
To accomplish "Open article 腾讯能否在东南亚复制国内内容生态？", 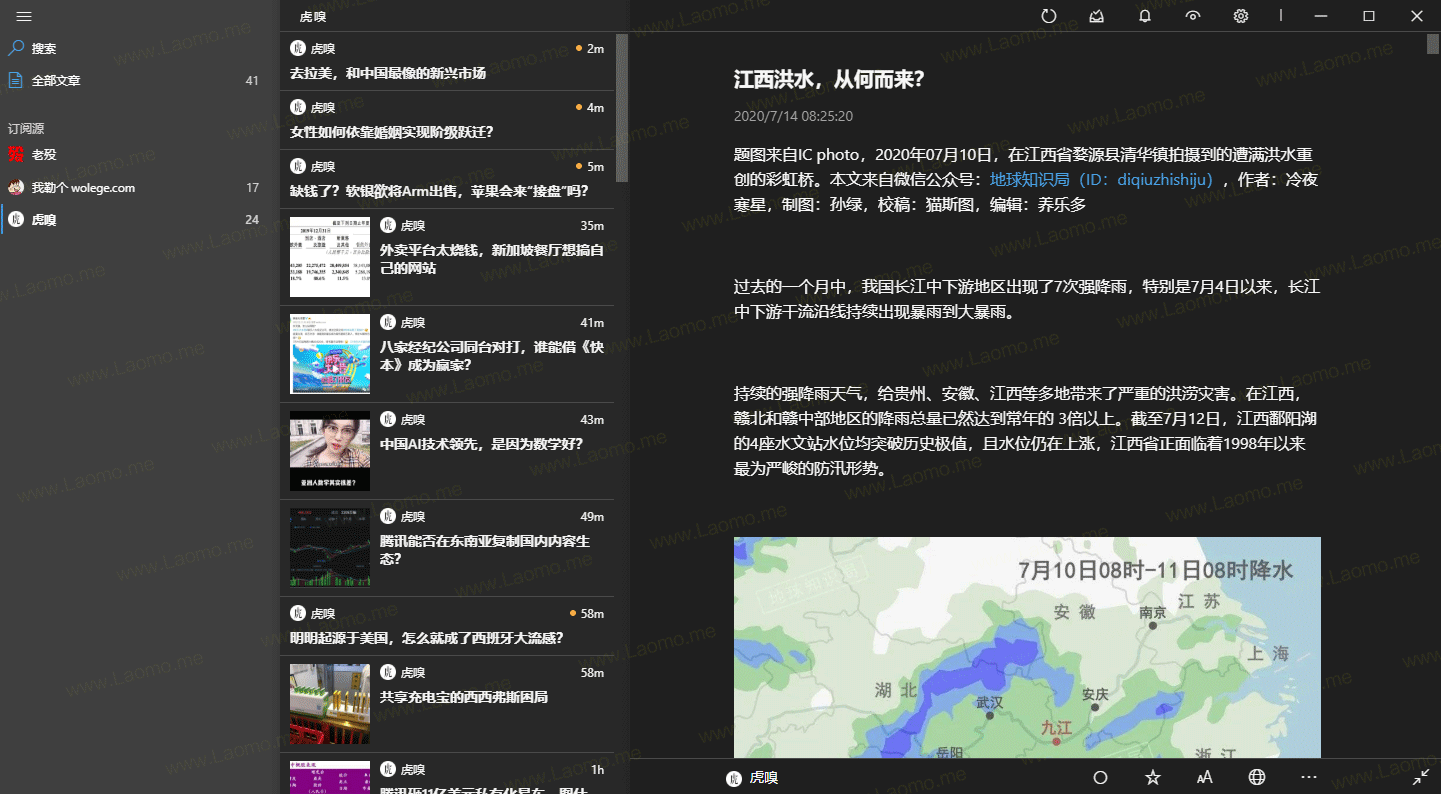I will point(447,548).
